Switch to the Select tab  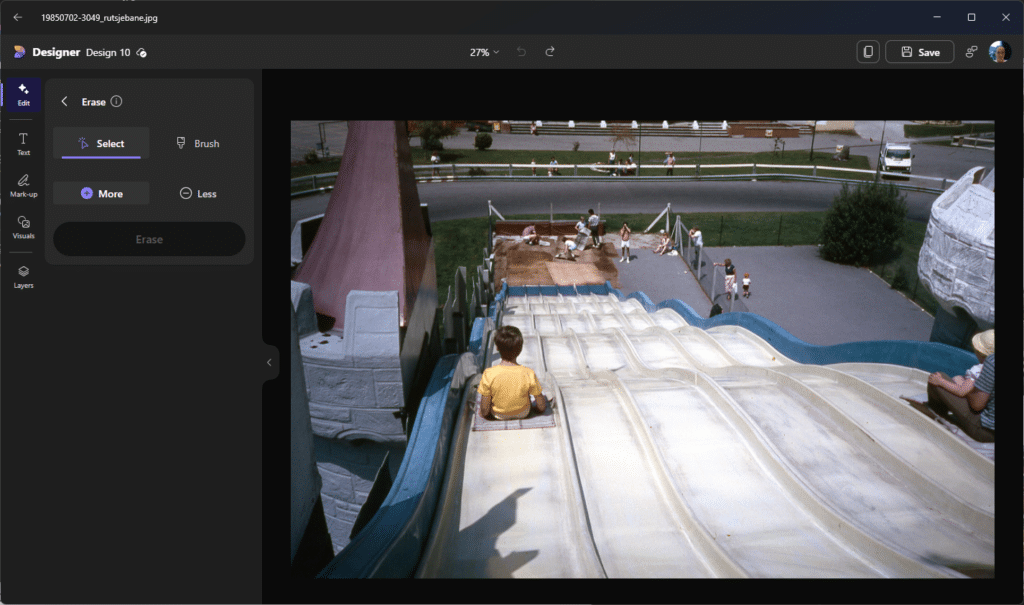pos(101,143)
